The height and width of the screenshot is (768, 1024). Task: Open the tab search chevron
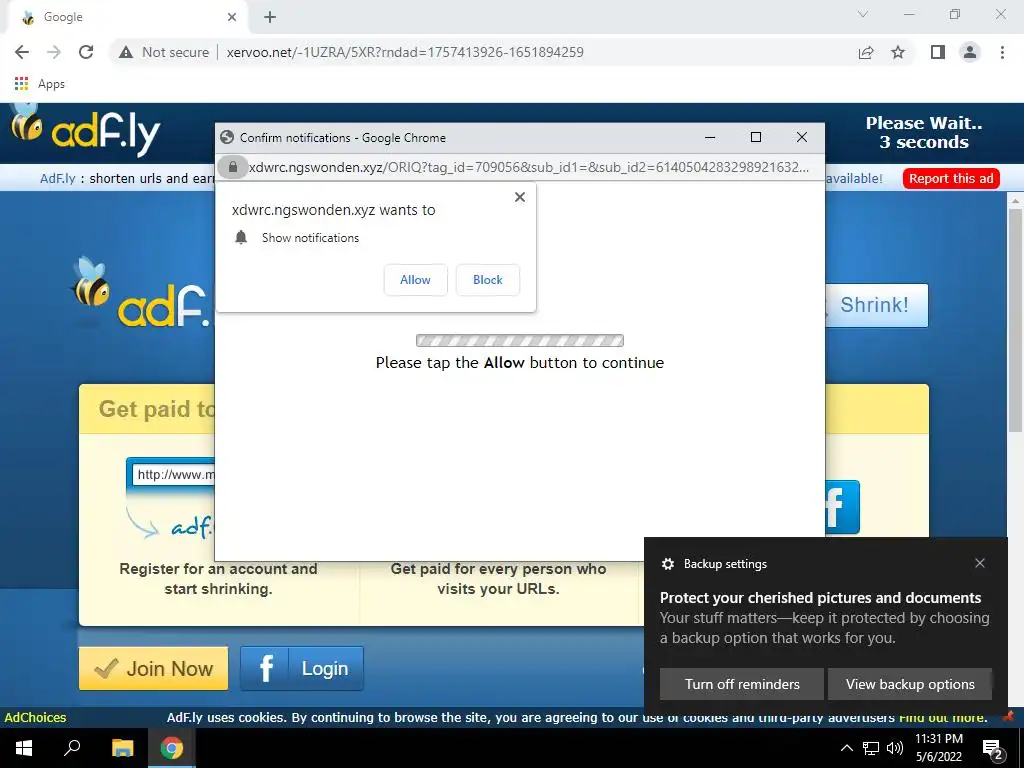863,14
